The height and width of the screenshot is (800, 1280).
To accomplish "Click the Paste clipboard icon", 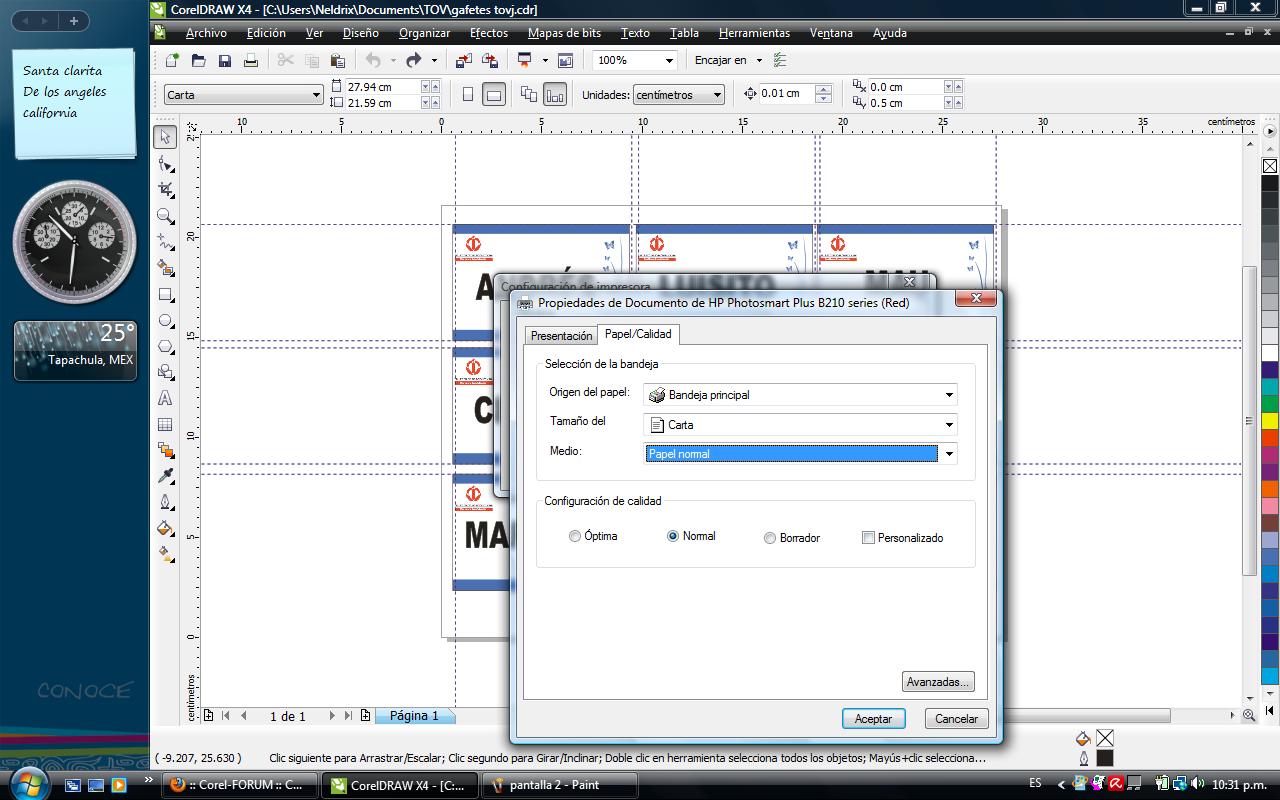I will coord(338,60).
